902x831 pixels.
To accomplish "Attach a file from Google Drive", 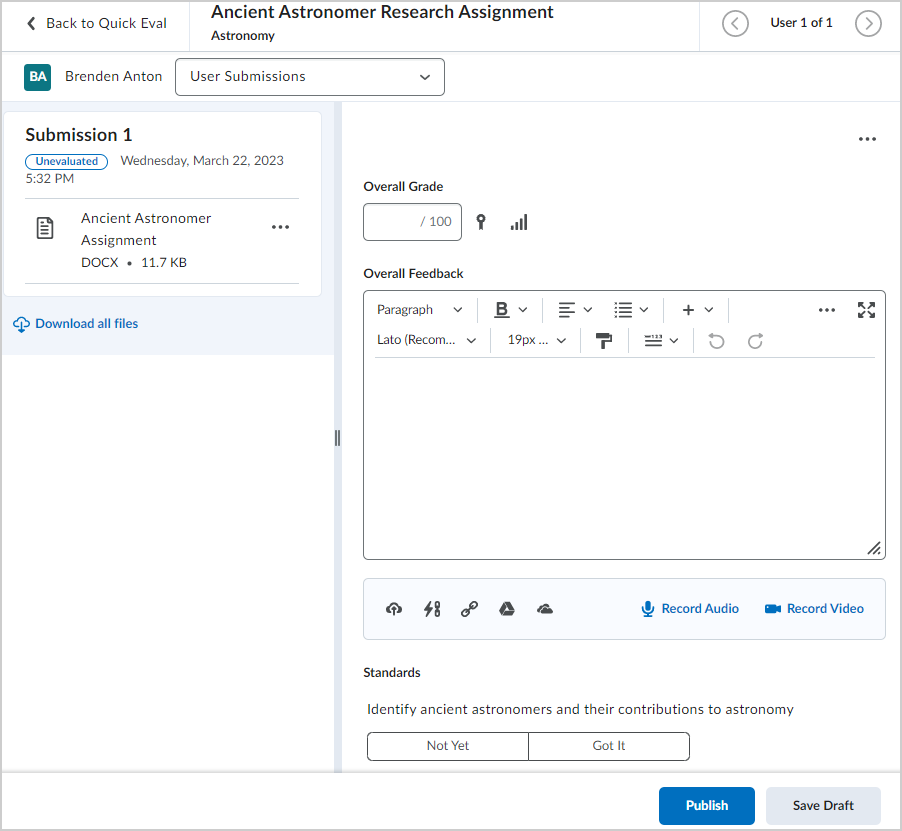I will point(507,609).
